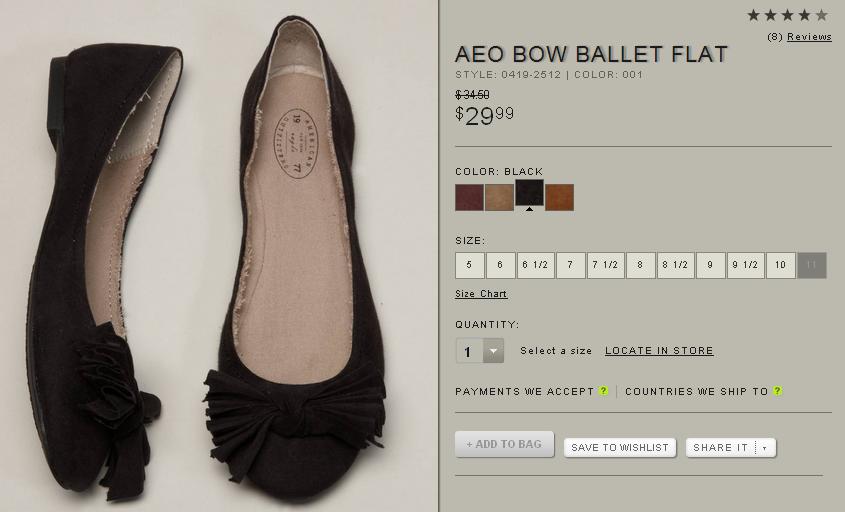845x512 pixels.
Task: Click Save To Wishlist button
Action: point(620,448)
